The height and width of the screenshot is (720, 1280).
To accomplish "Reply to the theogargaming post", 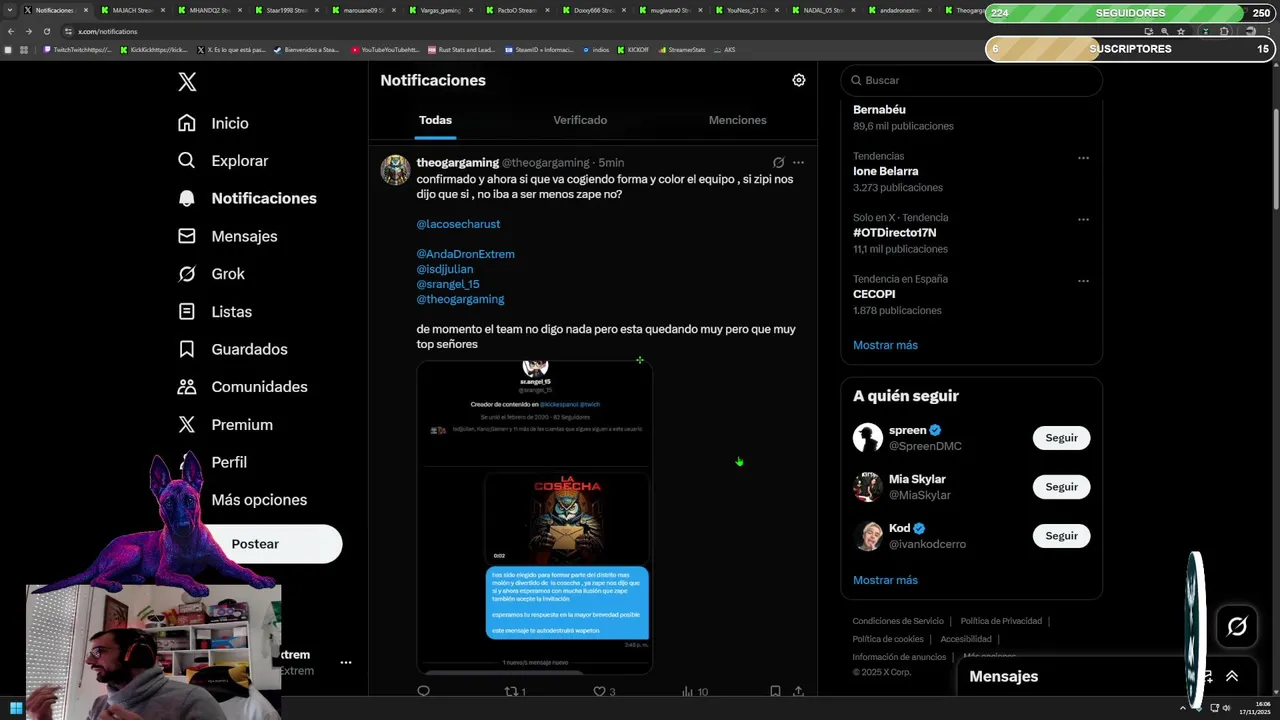I will click(x=423, y=691).
